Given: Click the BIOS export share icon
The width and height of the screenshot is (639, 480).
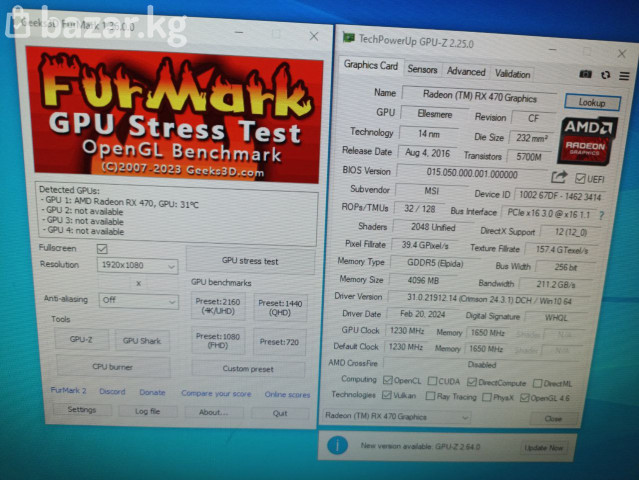Looking at the screenshot, I should coord(559,177).
